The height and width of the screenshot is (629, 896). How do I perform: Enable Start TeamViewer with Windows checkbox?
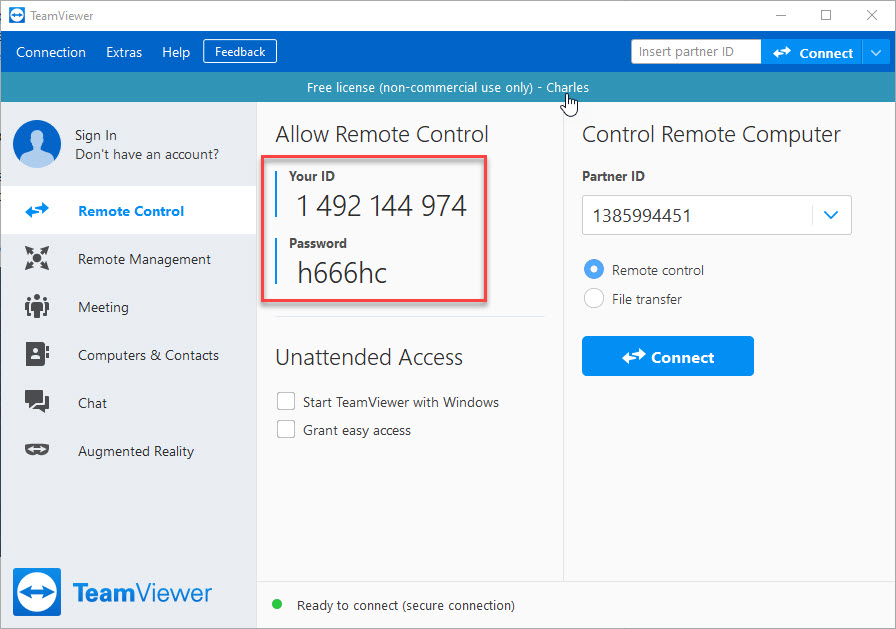click(x=286, y=402)
